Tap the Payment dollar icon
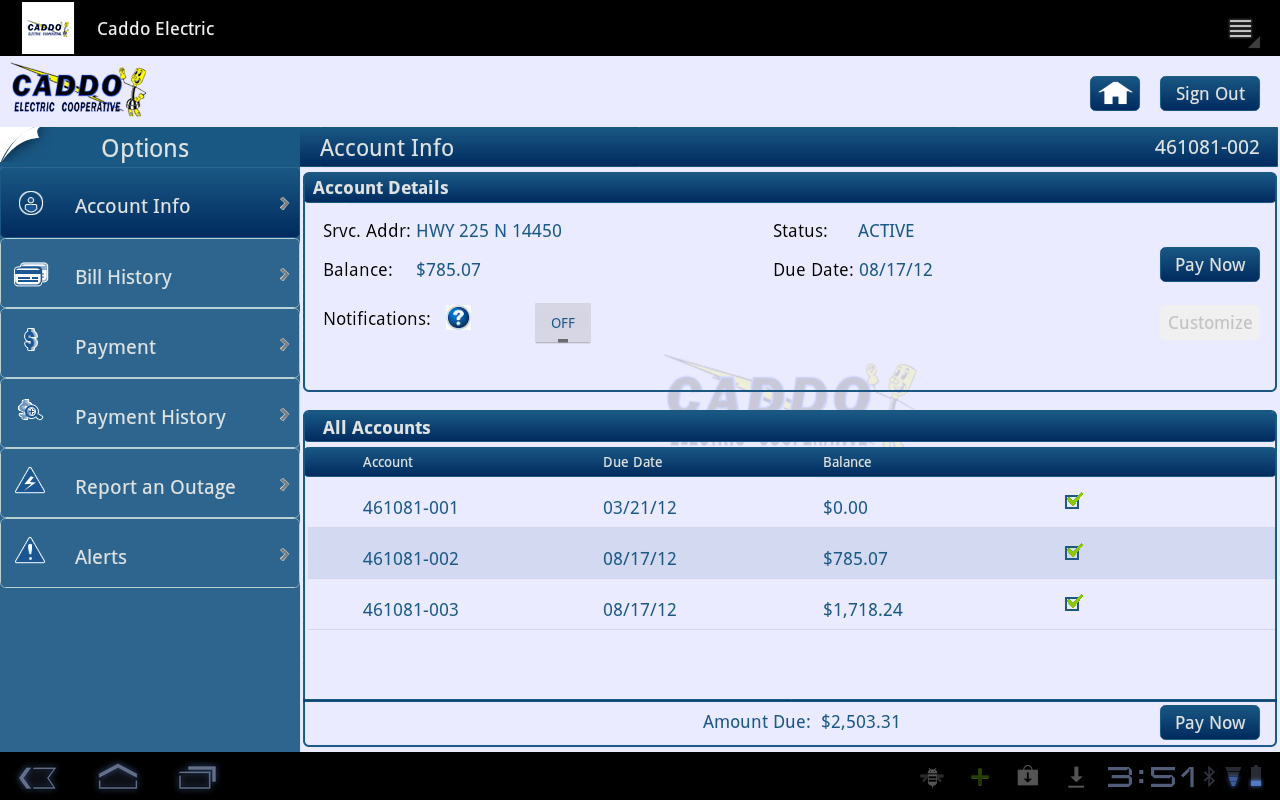The image size is (1280, 800). (x=31, y=340)
